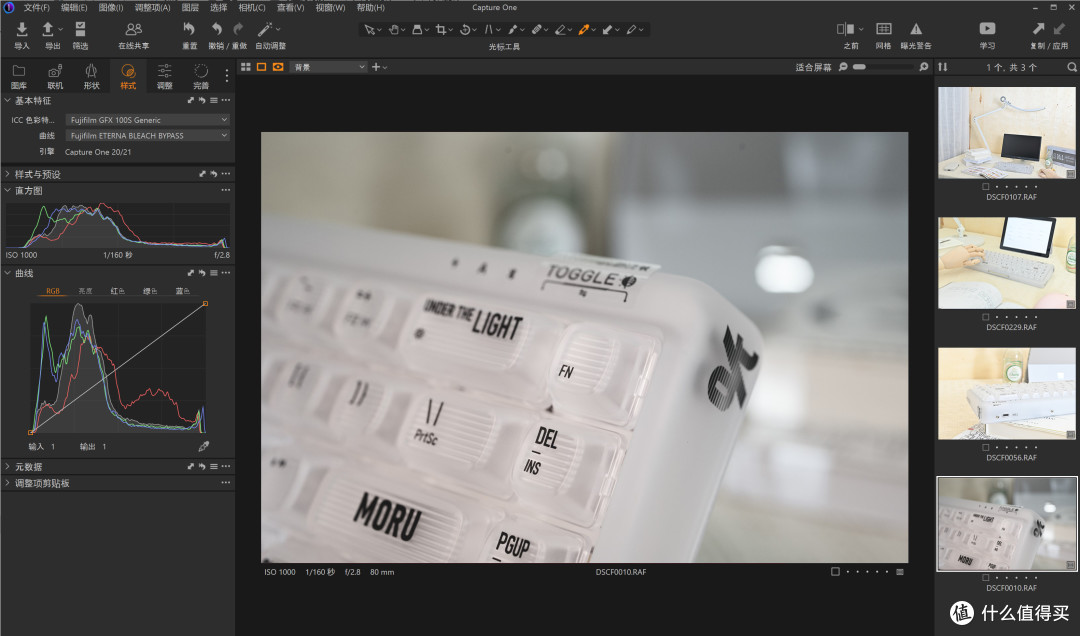Expand the Styles and Presets (样式与预设) panel
The image size is (1080, 636).
[8, 174]
